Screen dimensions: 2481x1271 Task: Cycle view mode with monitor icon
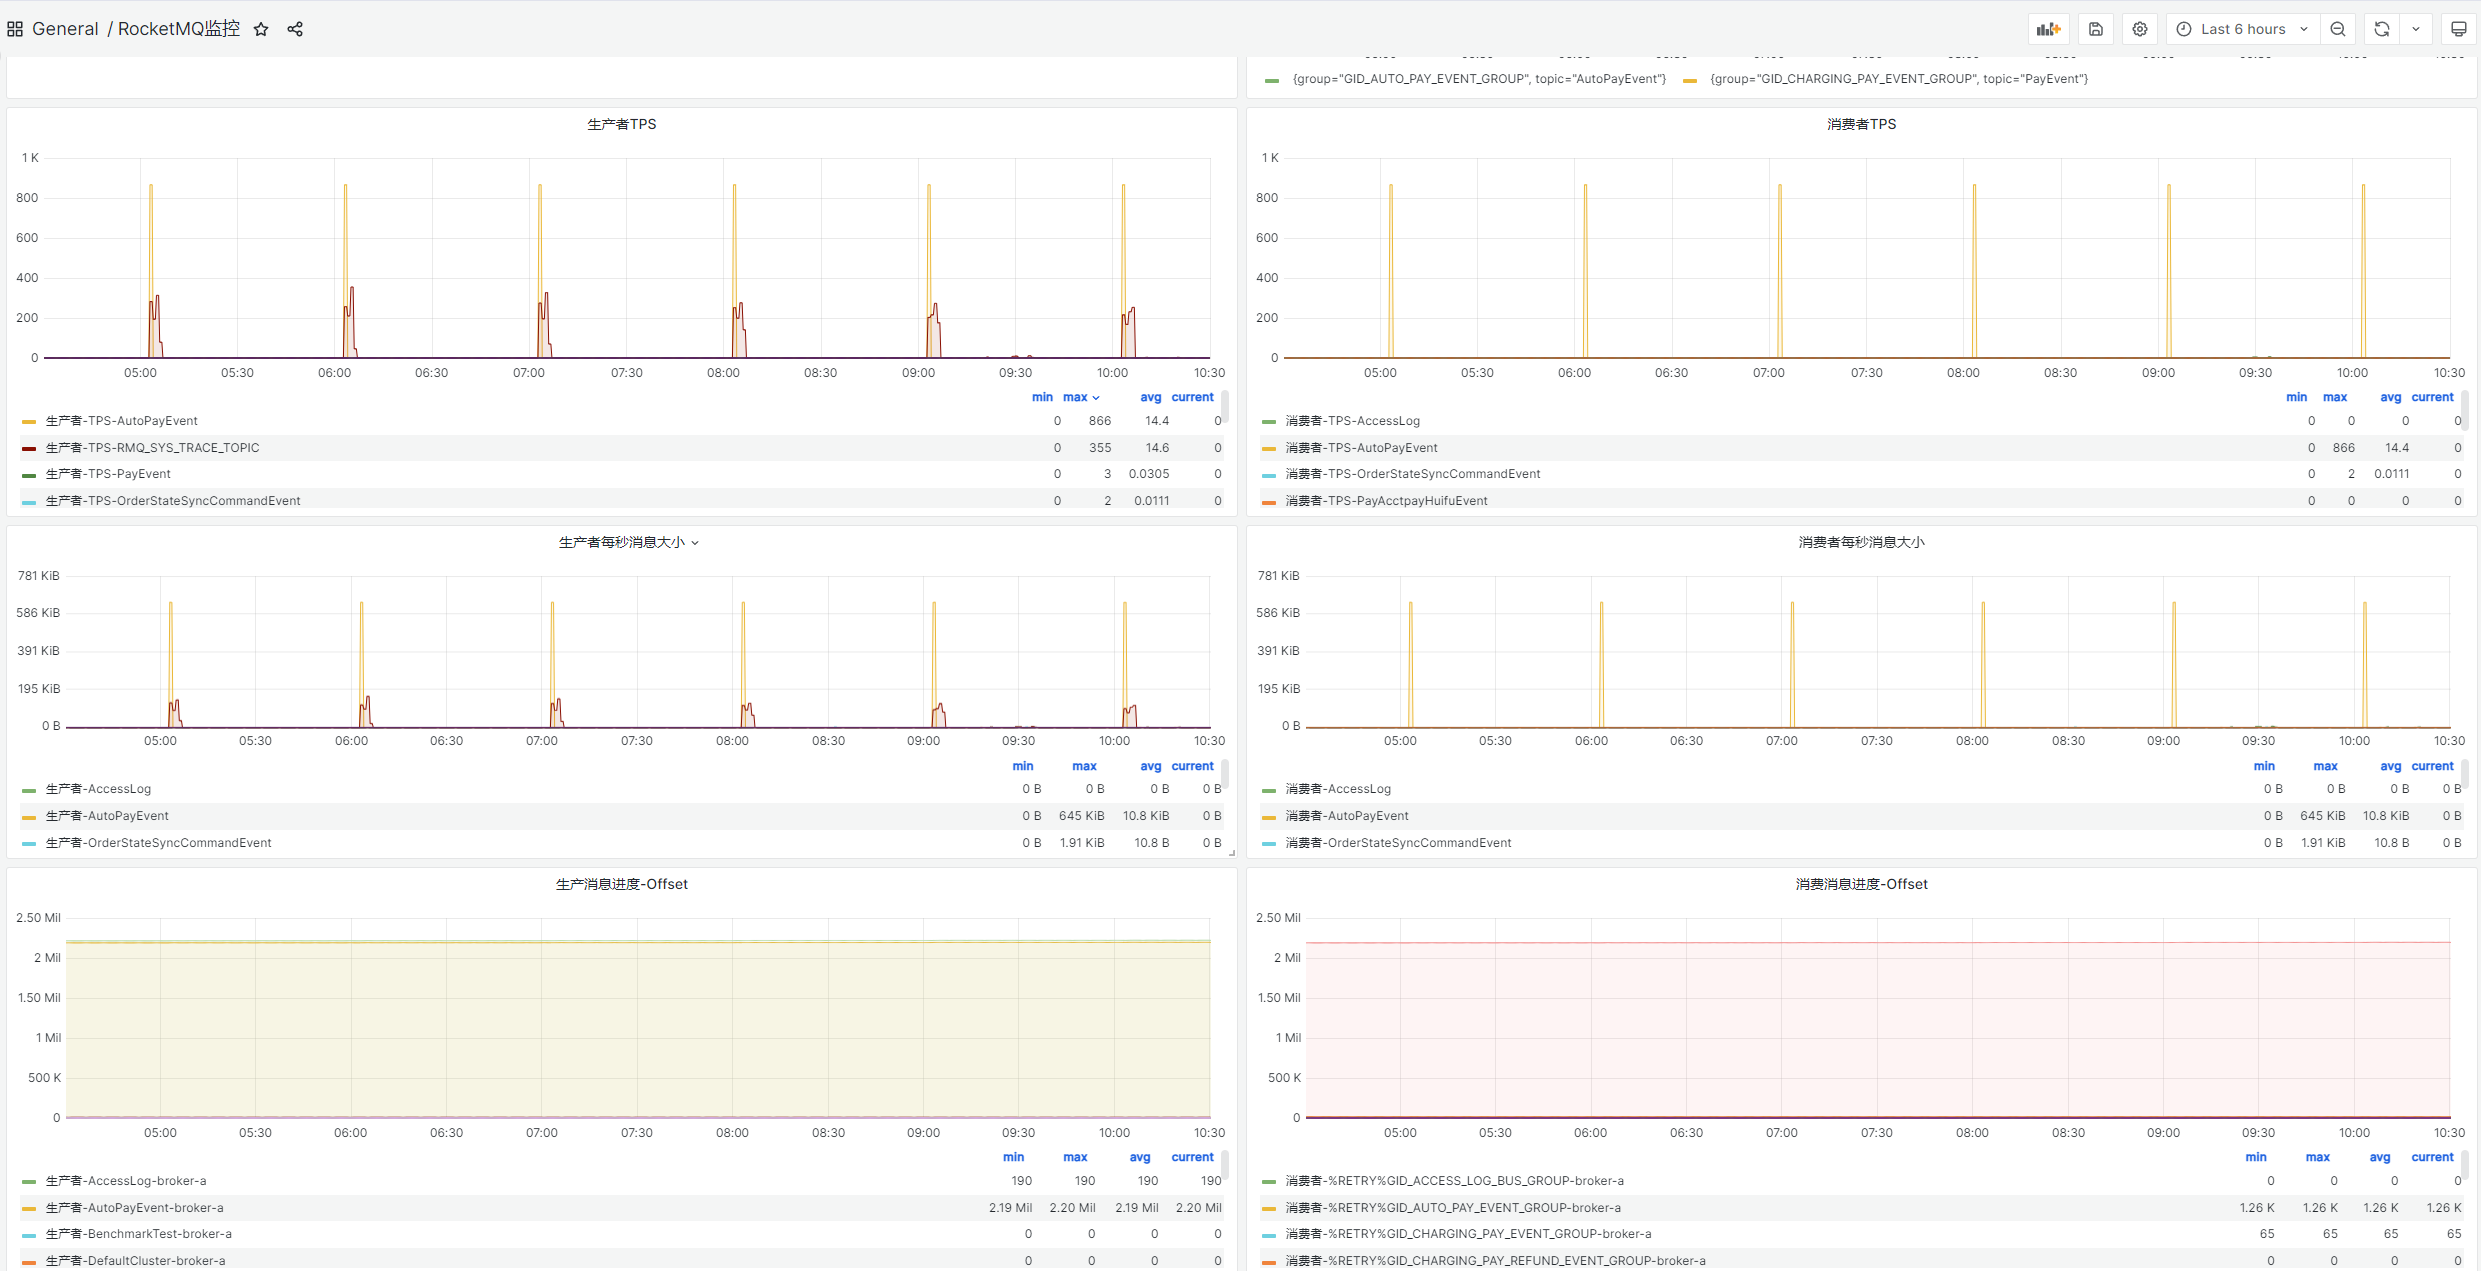[2459, 29]
